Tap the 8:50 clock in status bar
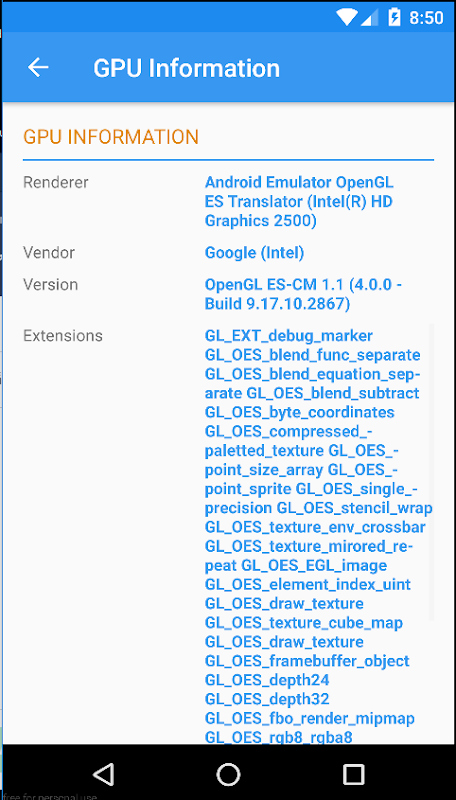 point(426,18)
